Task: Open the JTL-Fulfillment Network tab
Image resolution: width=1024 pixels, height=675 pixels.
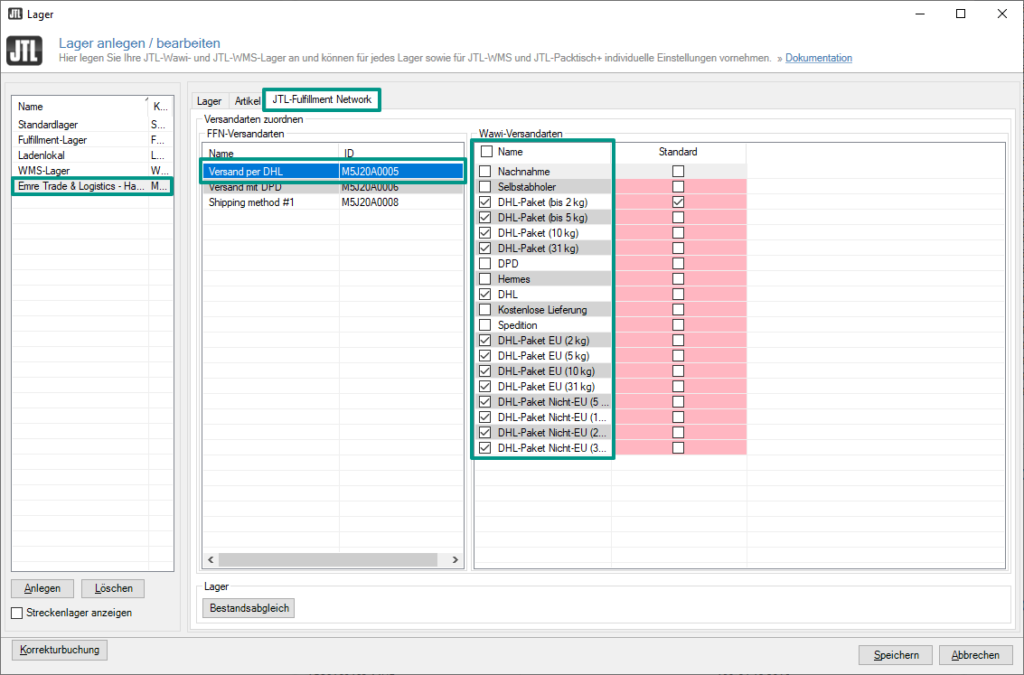Action: tap(321, 100)
